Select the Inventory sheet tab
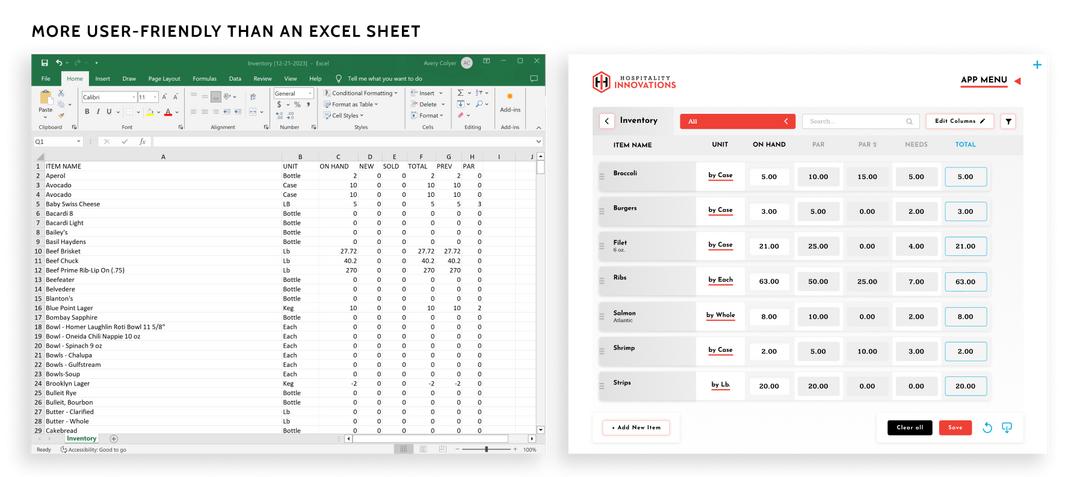1080x477 pixels. pos(81,438)
